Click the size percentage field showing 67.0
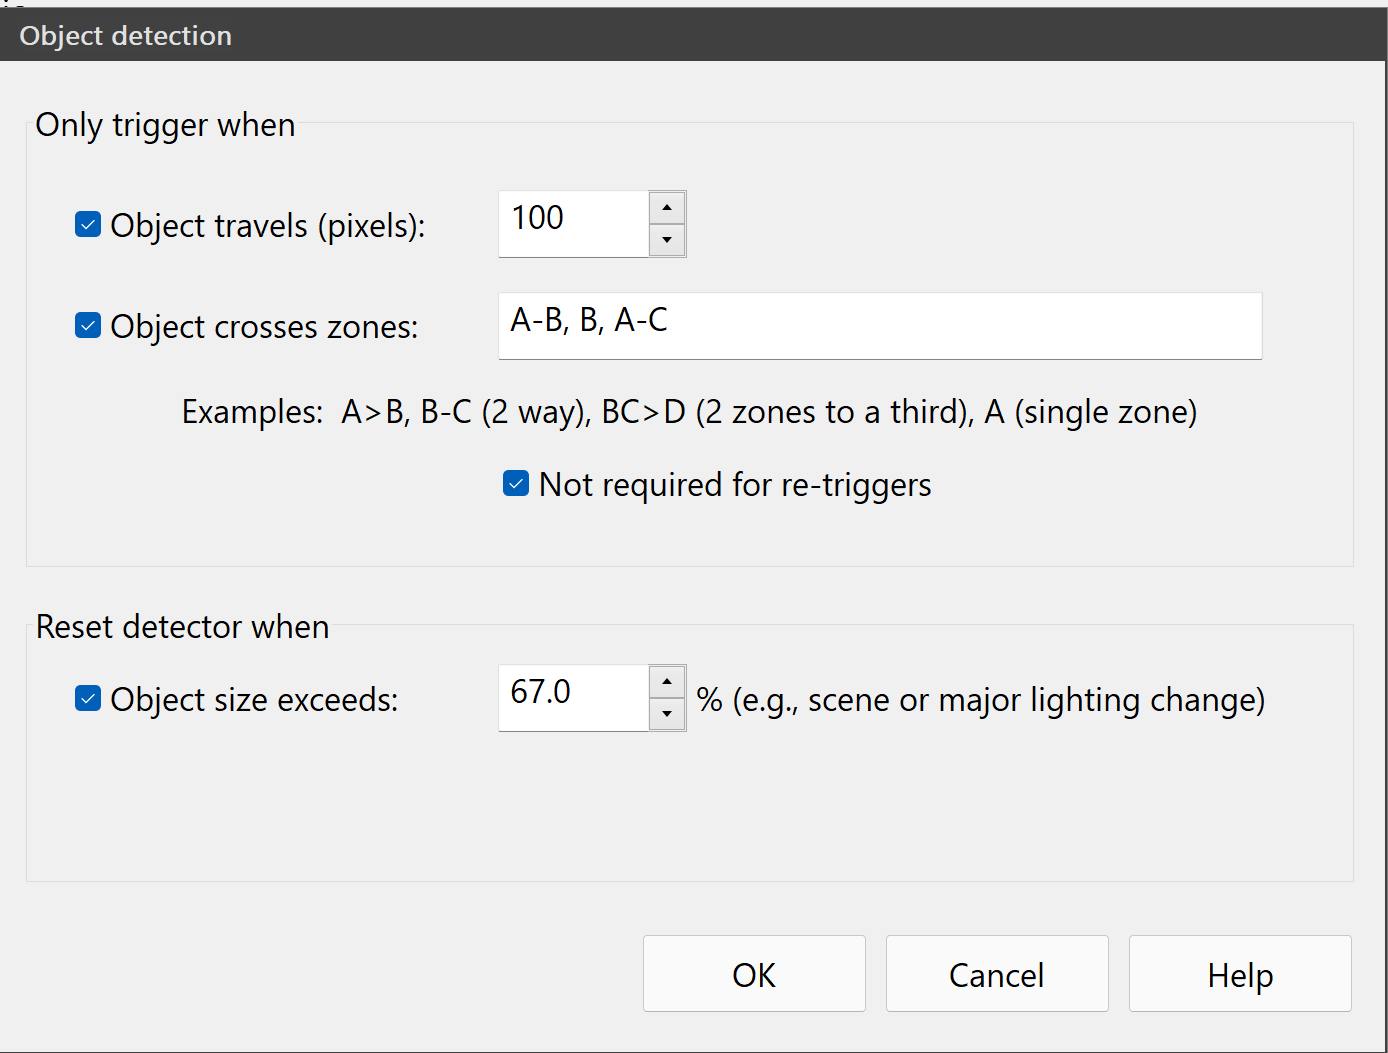 click(574, 698)
